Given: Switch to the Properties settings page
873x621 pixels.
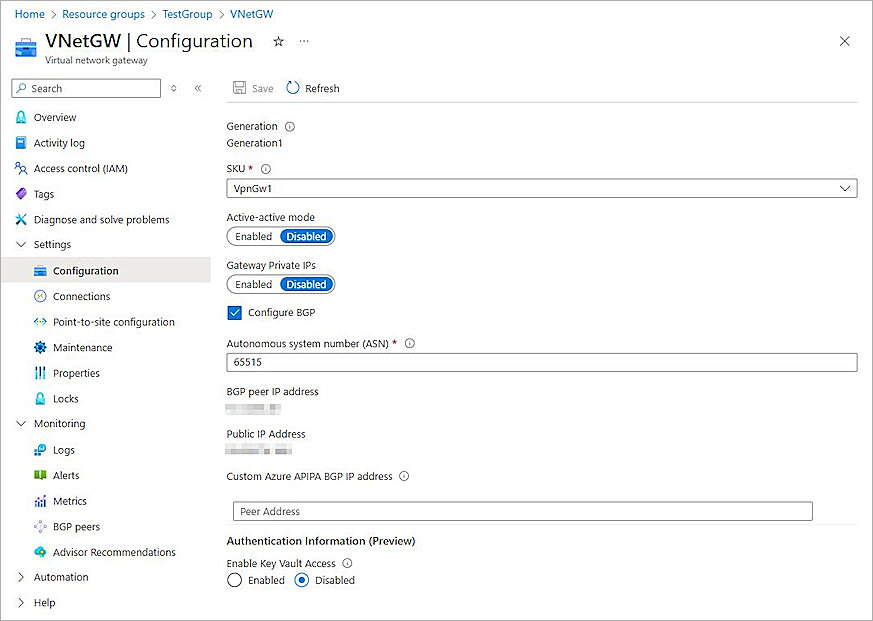Looking at the screenshot, I should pos(78,372).
